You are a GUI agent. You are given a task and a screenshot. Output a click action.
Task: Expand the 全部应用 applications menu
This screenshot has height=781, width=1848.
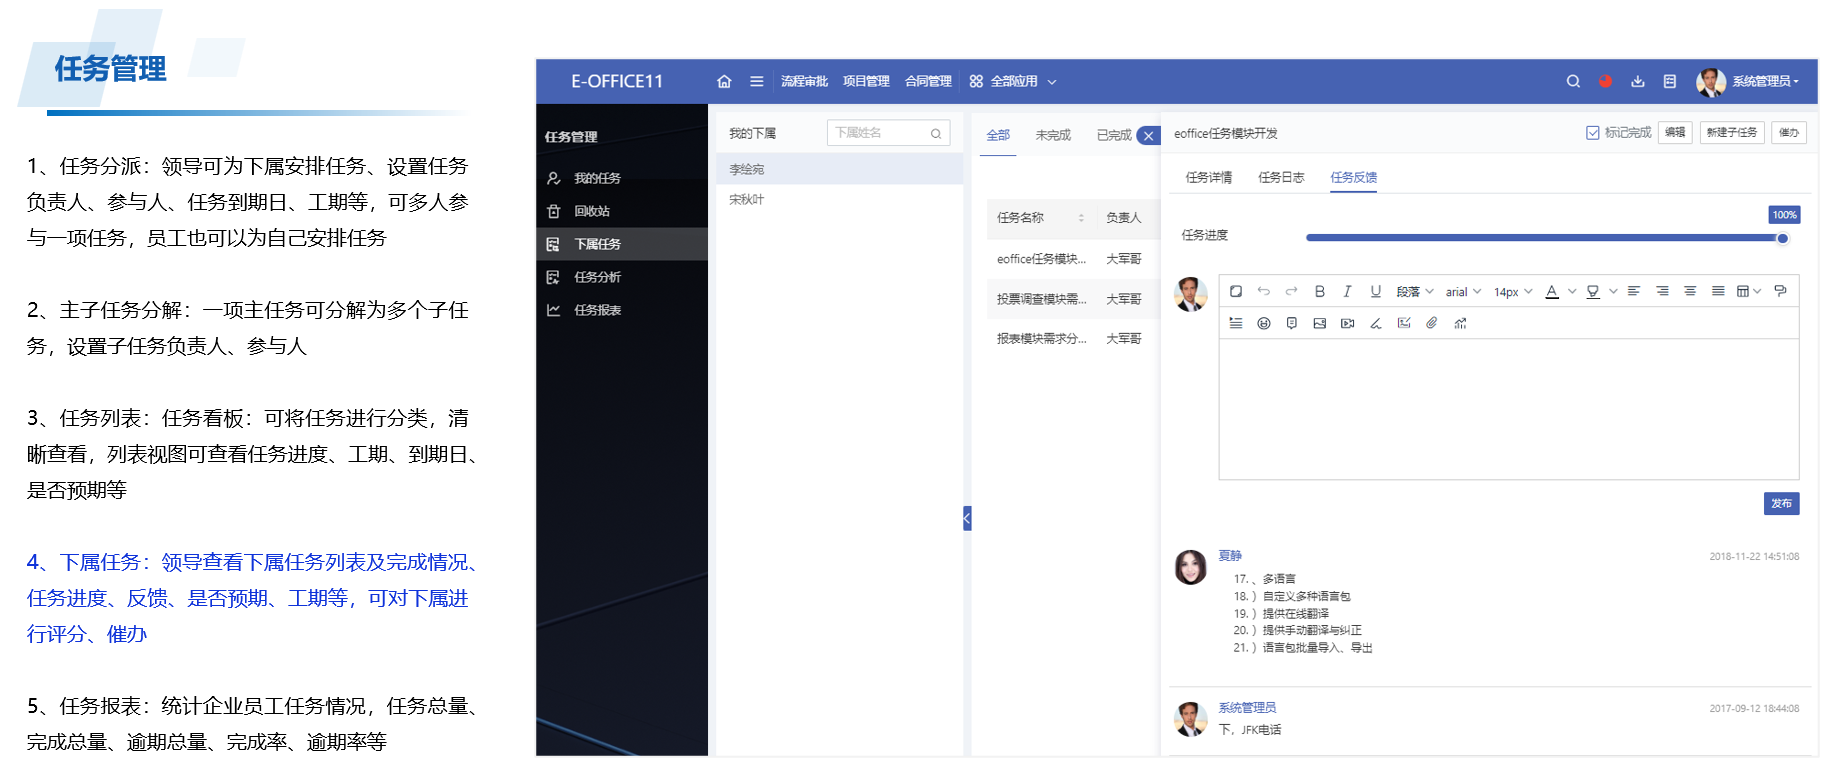(x=1012, y=82)
